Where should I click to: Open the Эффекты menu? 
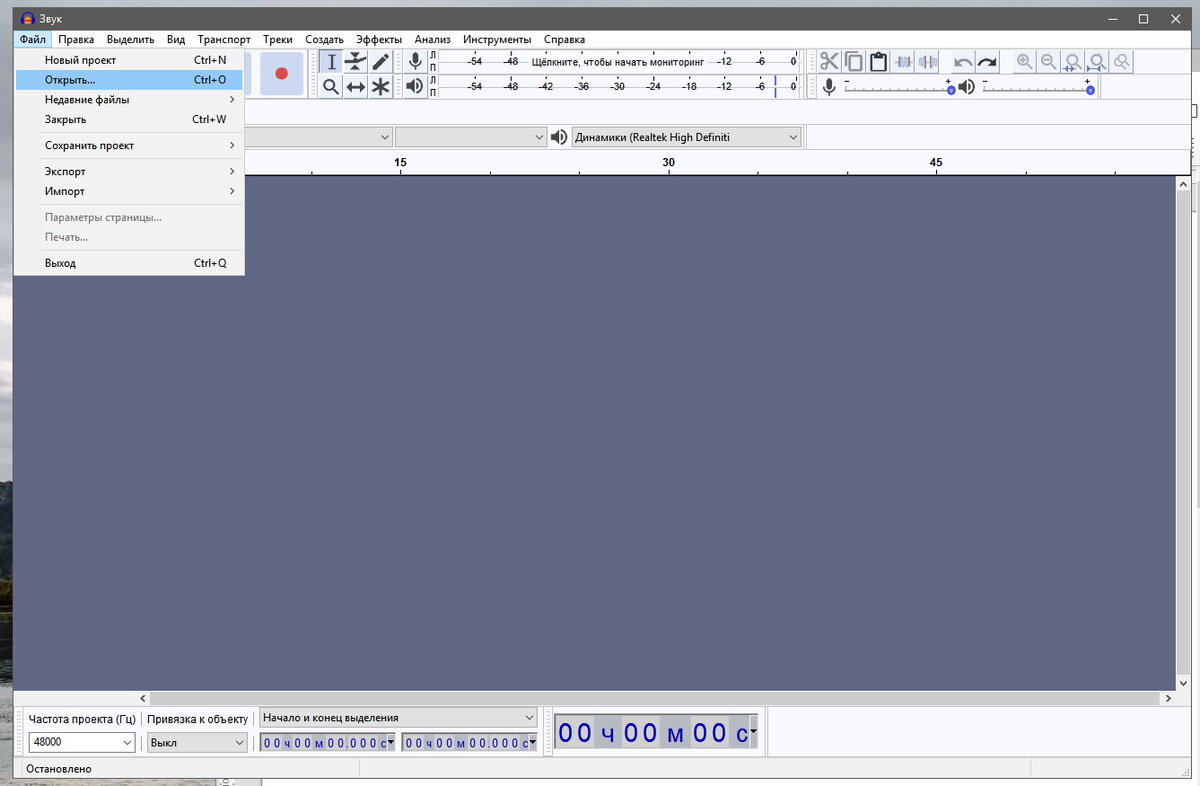click(379, 39)
